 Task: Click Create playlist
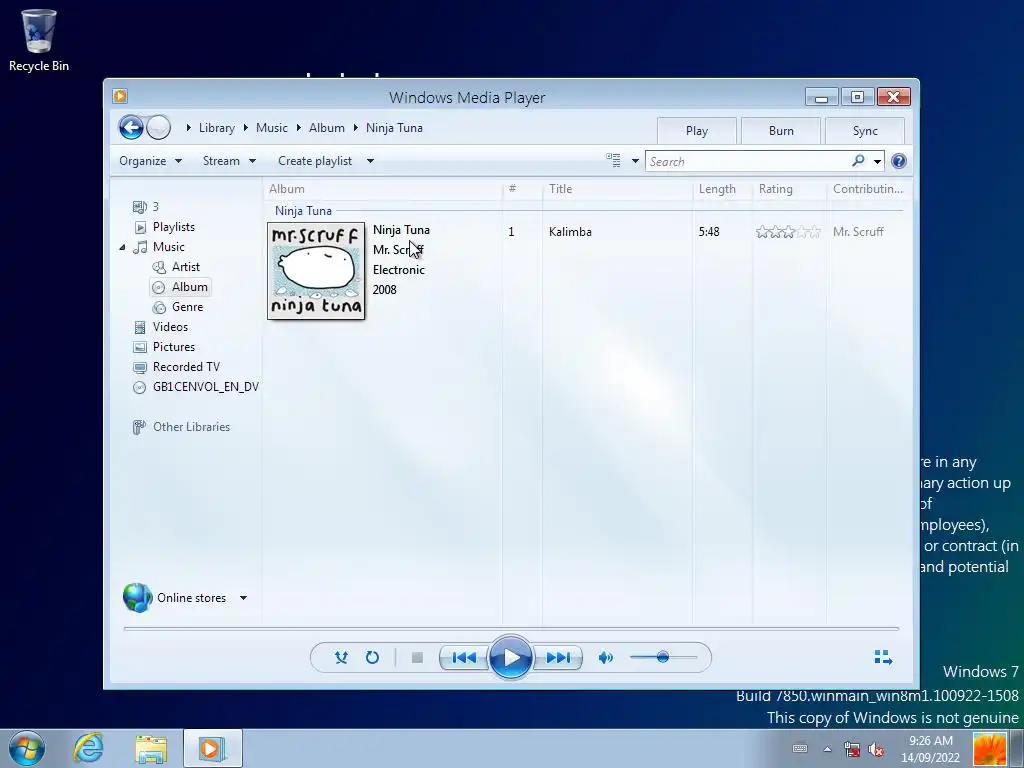tap(315, 161)
